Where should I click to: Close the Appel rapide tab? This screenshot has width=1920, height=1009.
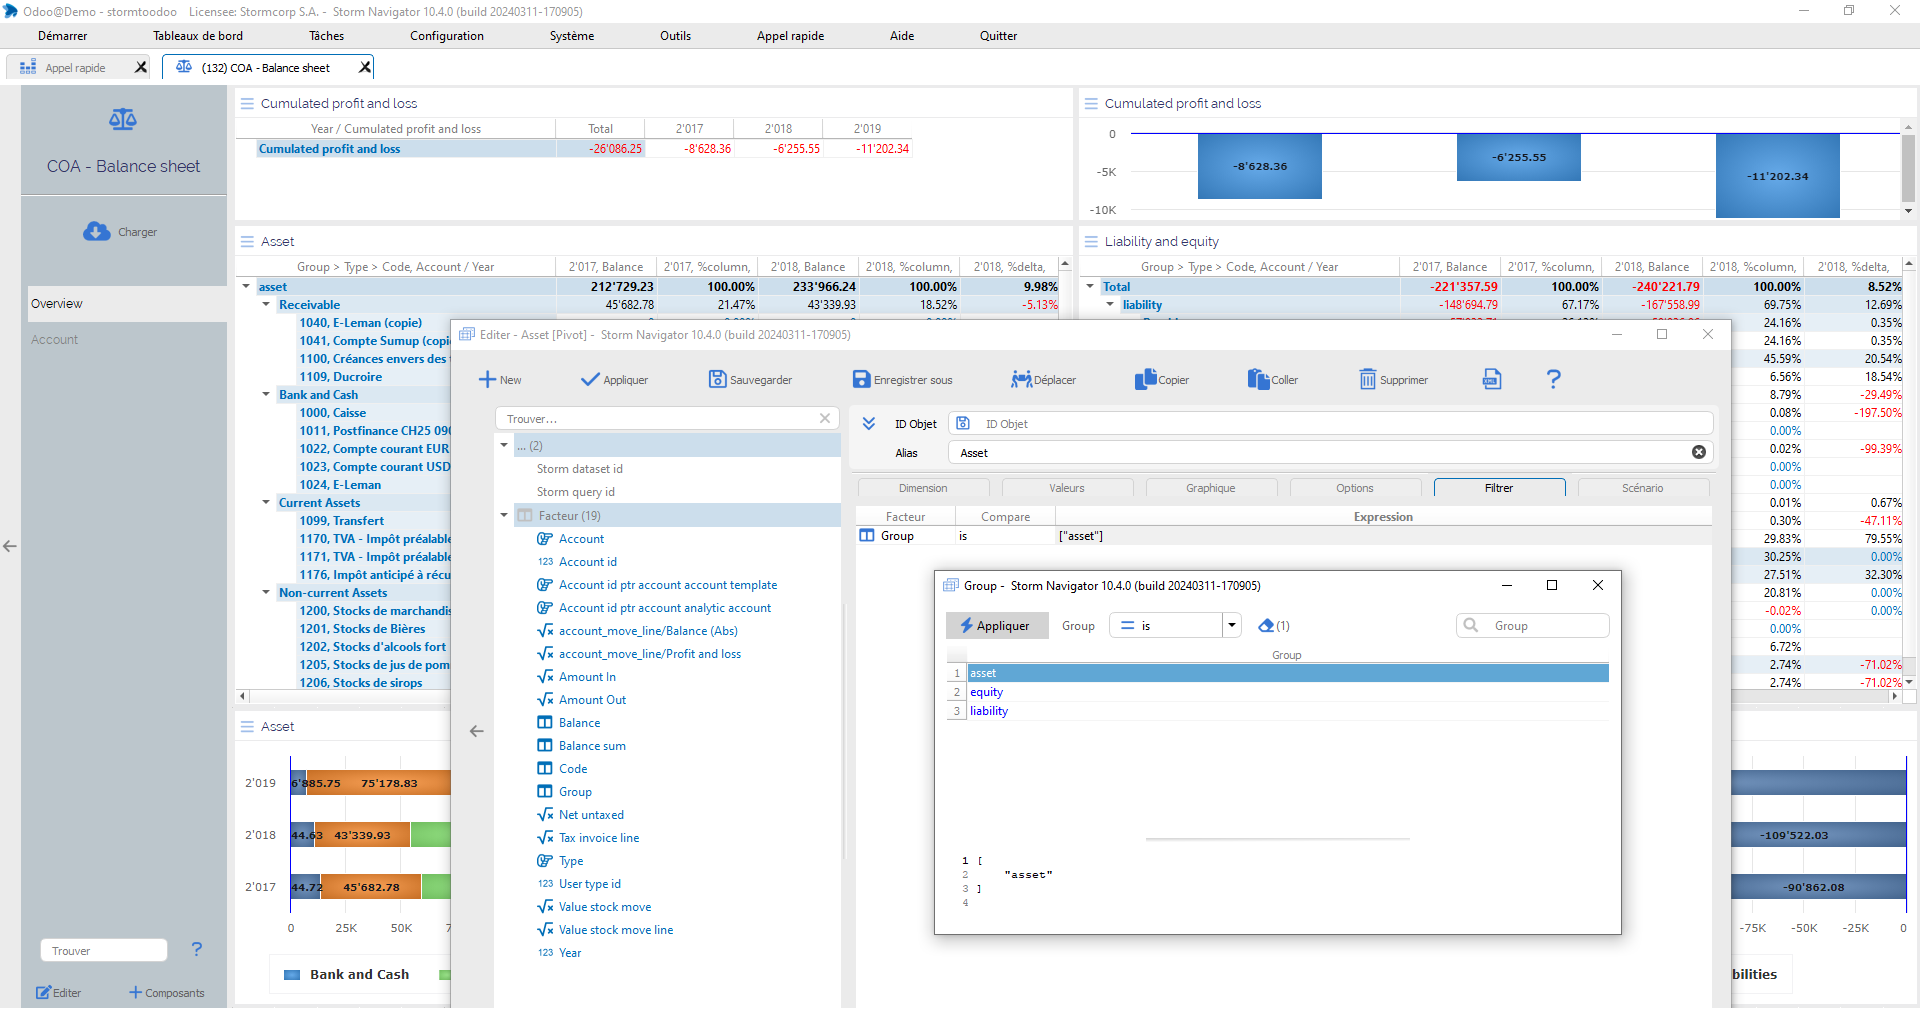[x=141, y=67]
